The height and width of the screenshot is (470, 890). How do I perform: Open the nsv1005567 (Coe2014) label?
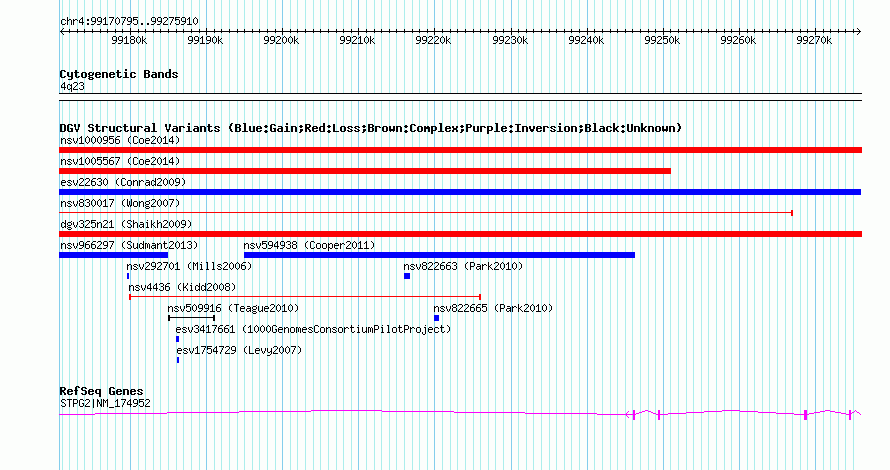pyautogui.click(x=120, y=161)
